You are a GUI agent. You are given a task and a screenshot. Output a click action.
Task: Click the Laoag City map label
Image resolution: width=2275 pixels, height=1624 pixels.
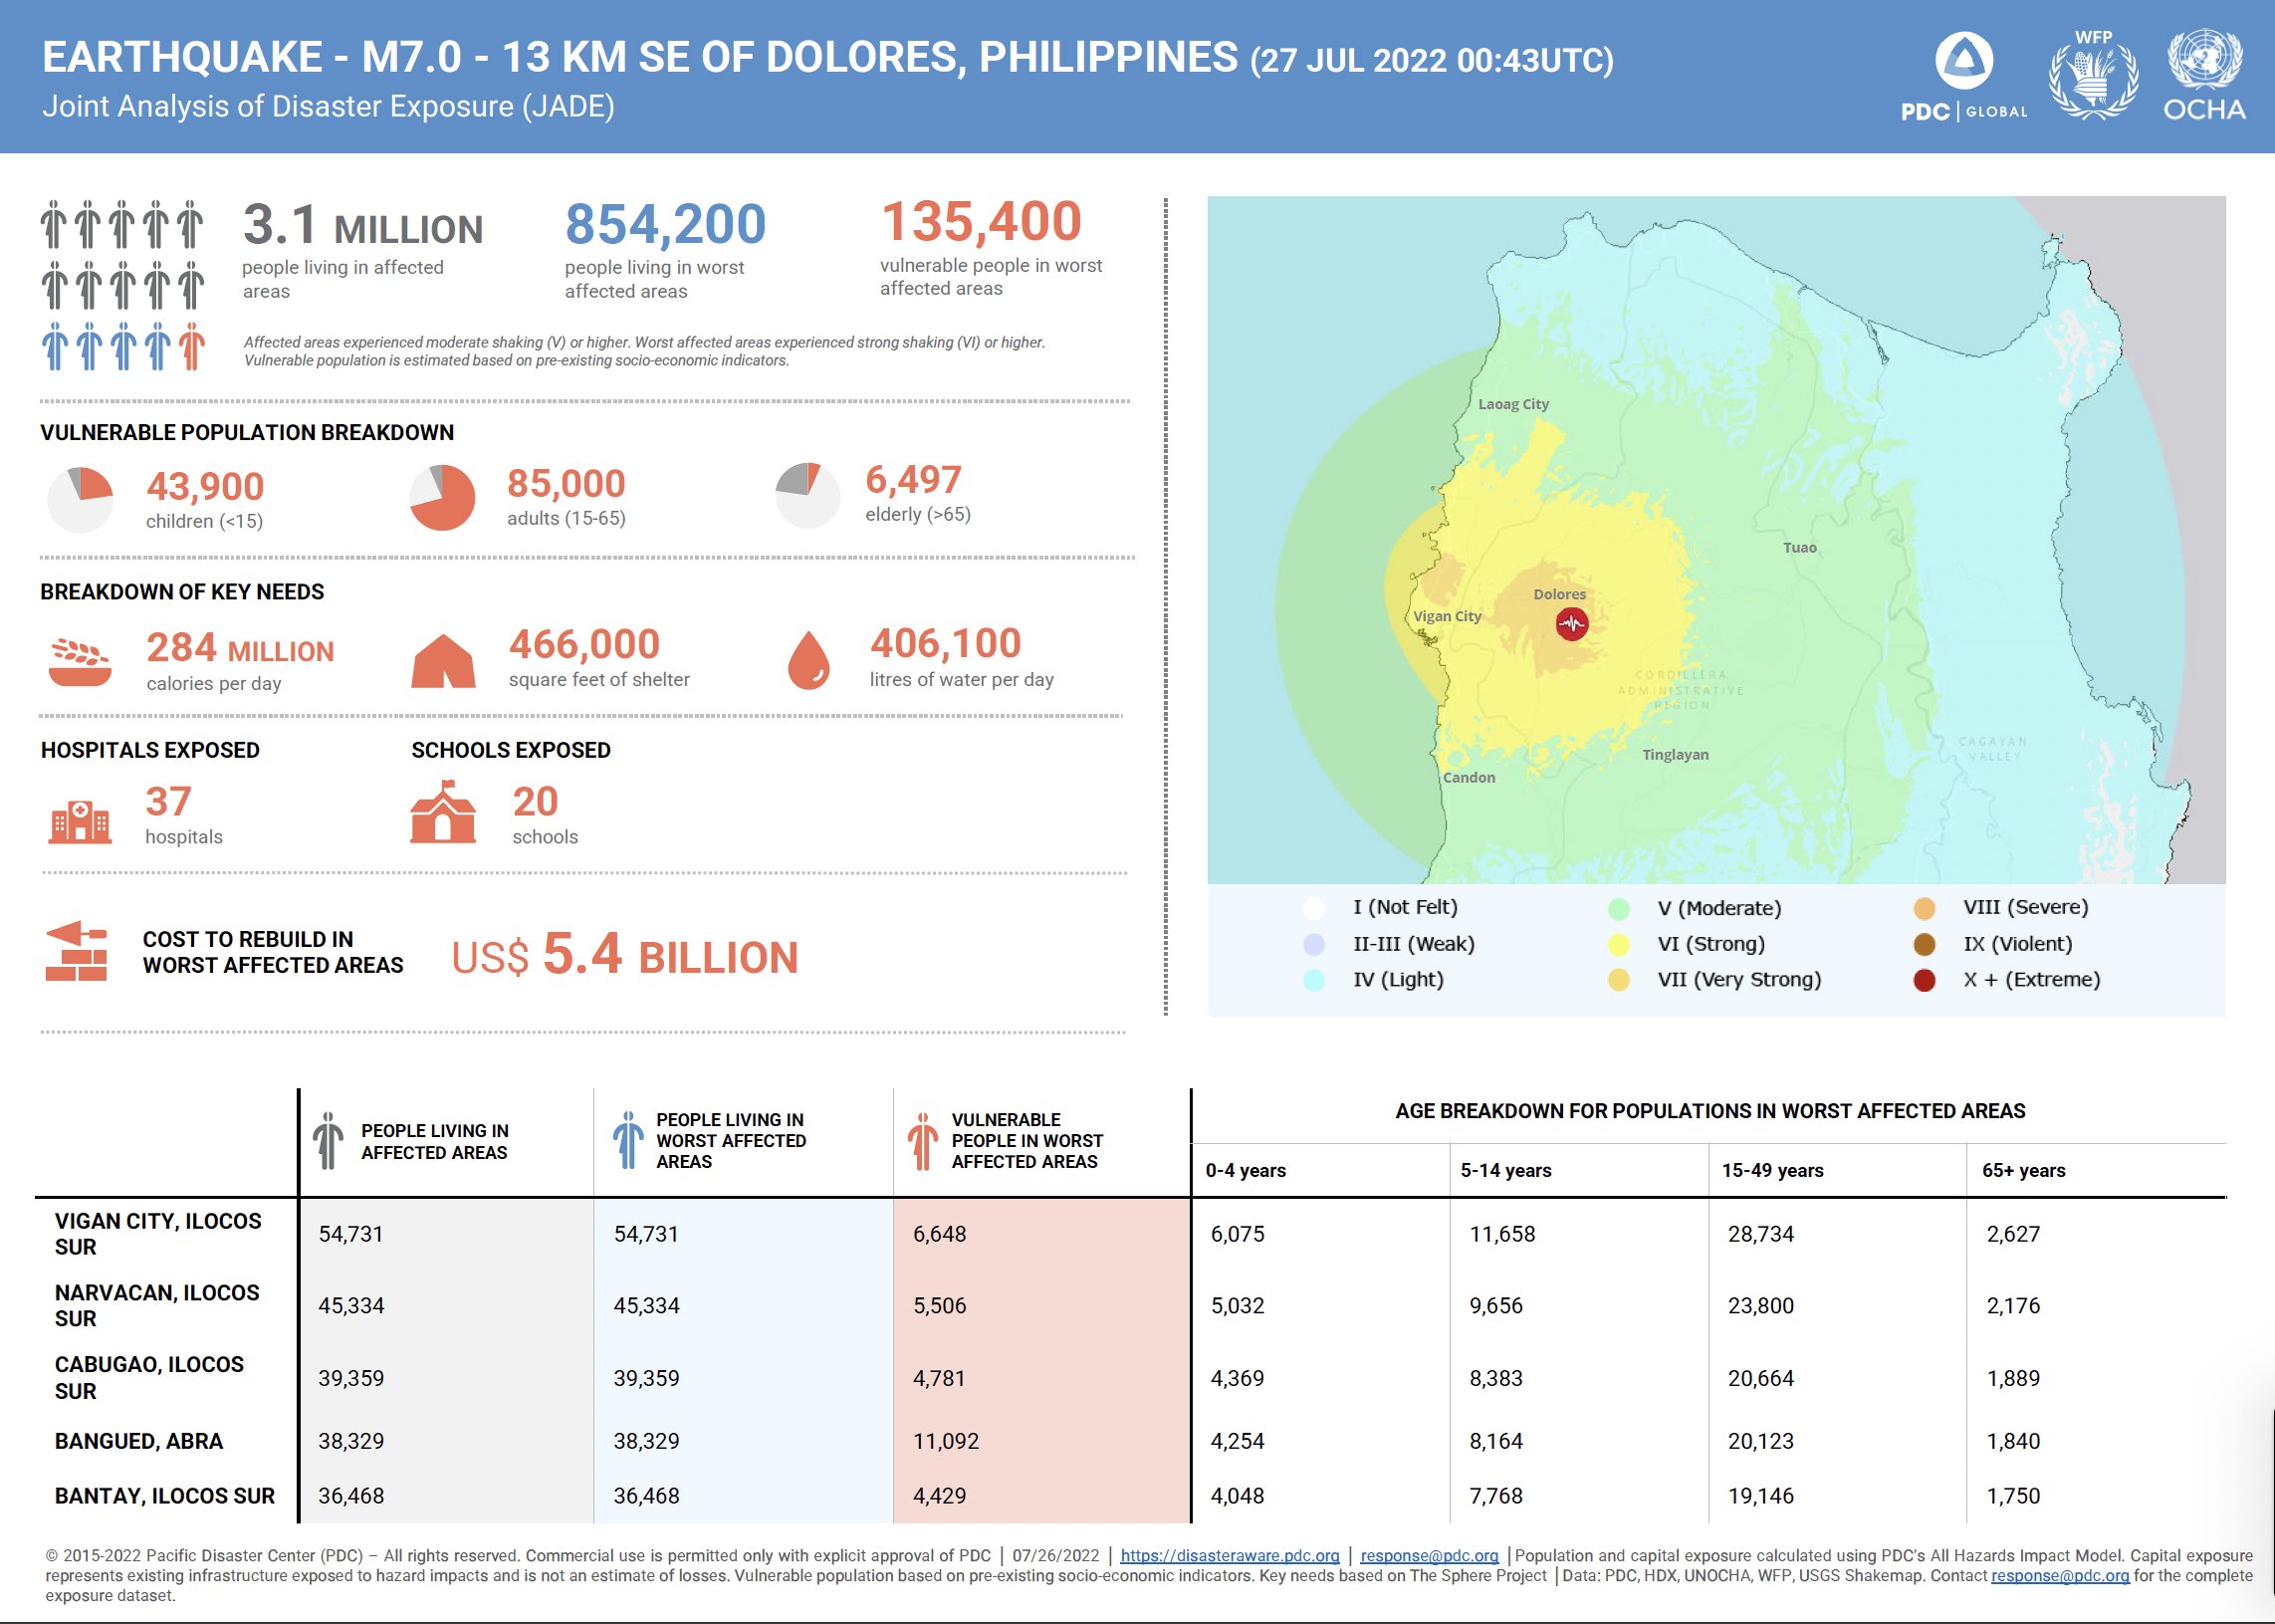[1513, 404]
